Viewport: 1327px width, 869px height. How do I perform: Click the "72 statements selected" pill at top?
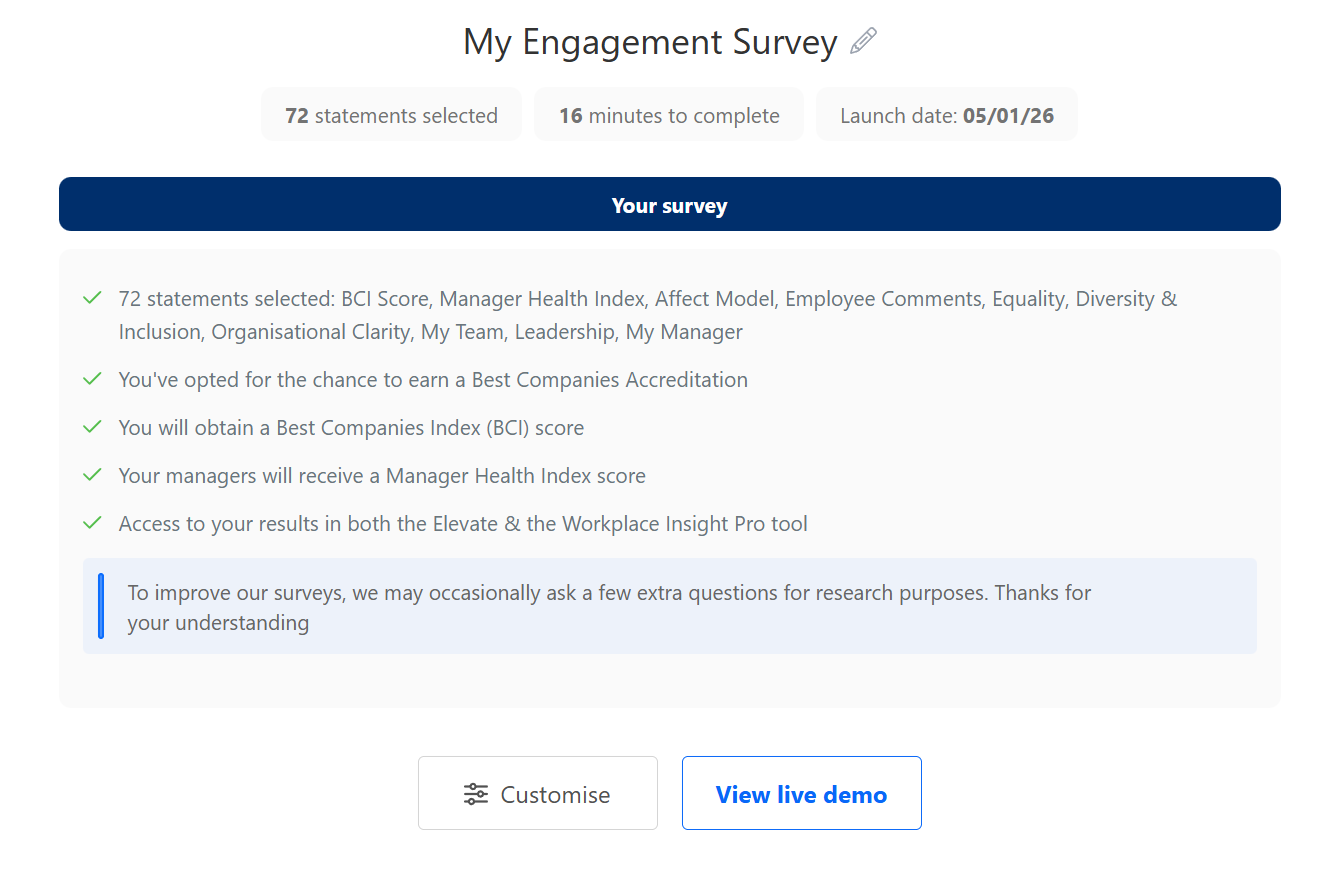(x=391, y=115)
